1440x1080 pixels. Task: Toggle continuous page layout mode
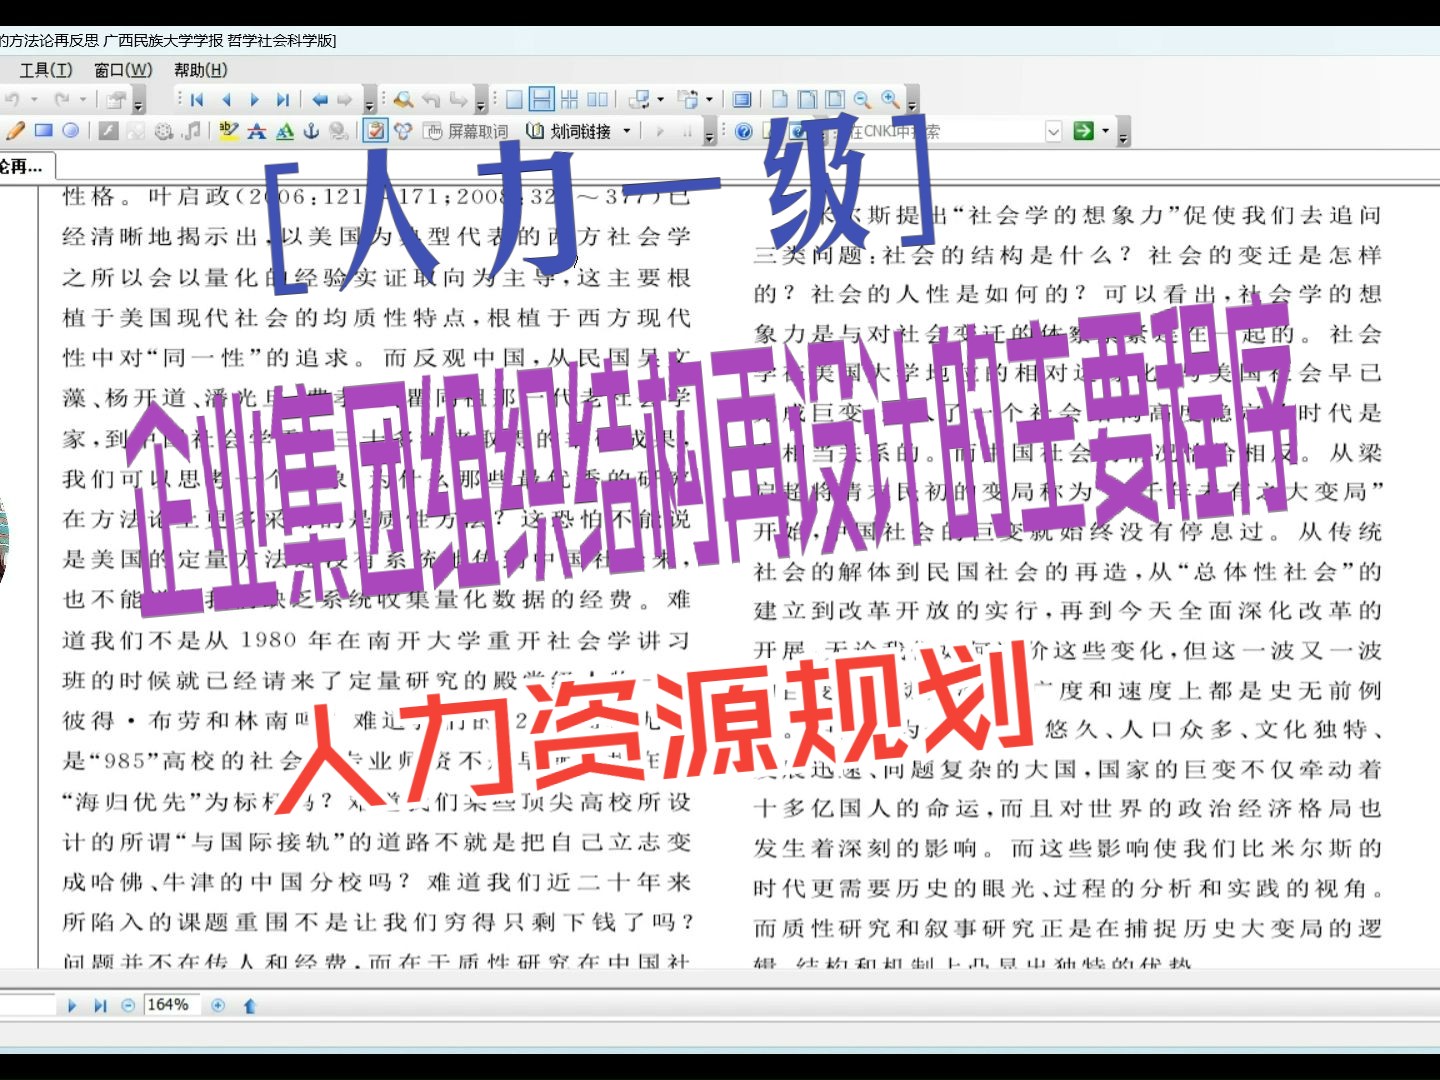point(539,99)
